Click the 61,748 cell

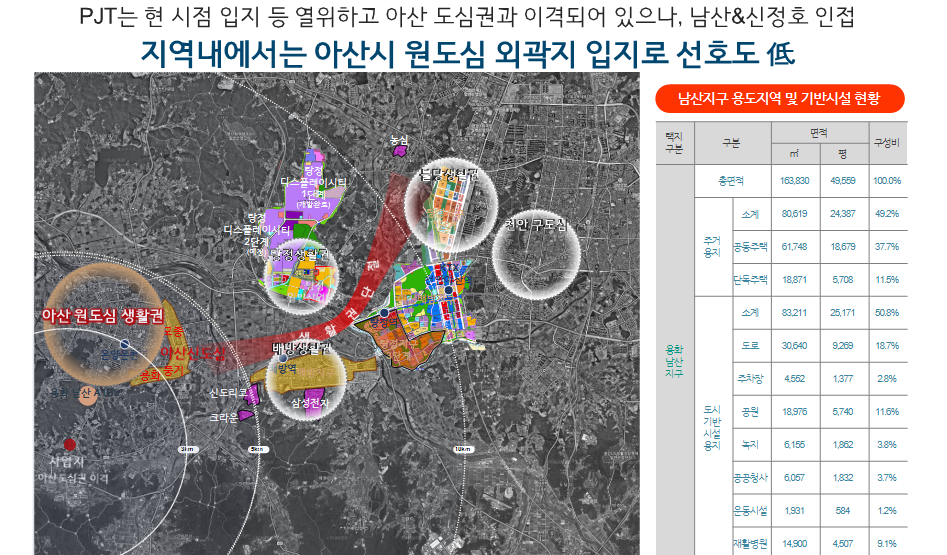[795, 246]
